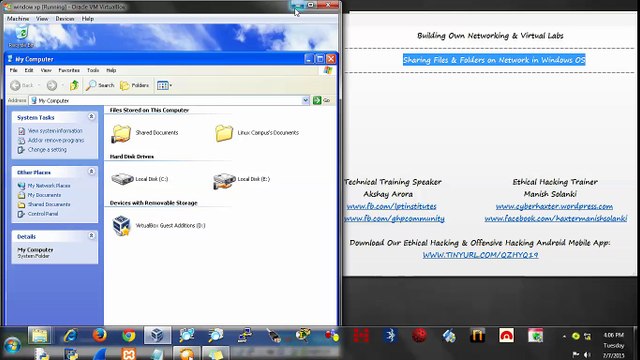Maximize the My Computer window
This screenshot has height=360, width=640.
pos(320,59)
